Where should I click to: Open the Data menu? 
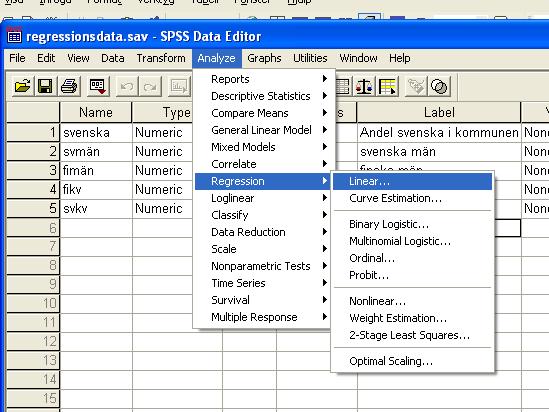click(112, 58)
